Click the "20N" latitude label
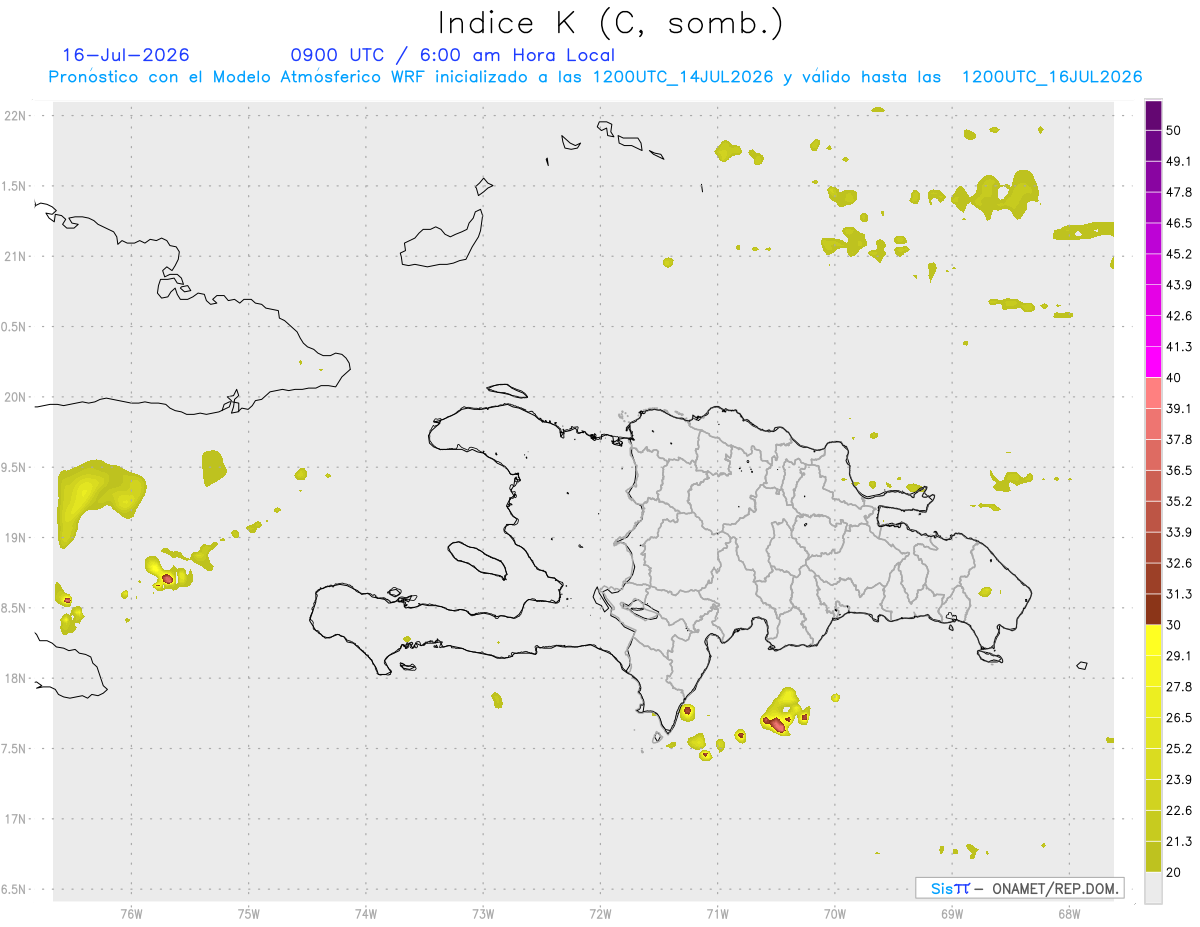Viewport: 1200px width, 927px height. pos(17,397)
